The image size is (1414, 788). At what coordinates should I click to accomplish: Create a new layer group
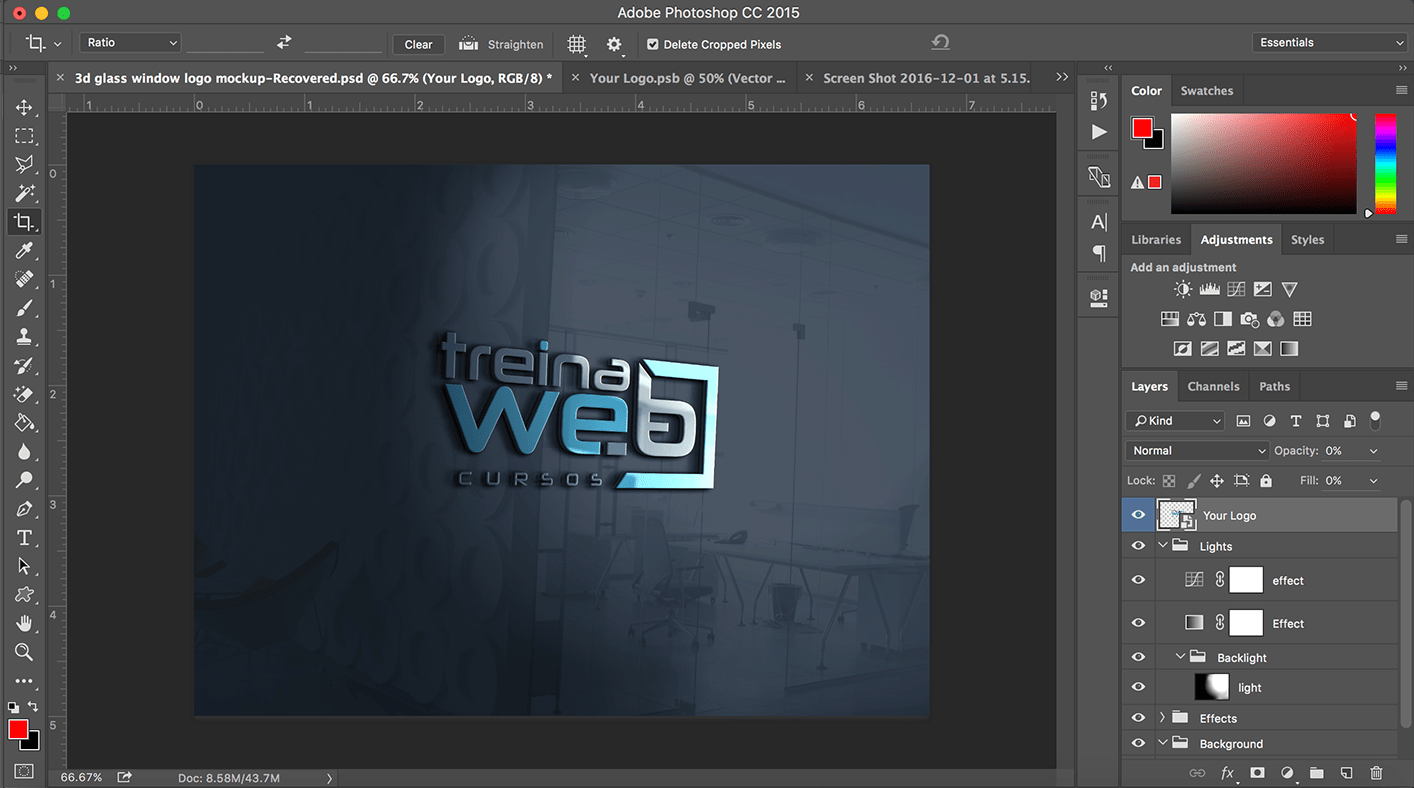(1316, 773)
